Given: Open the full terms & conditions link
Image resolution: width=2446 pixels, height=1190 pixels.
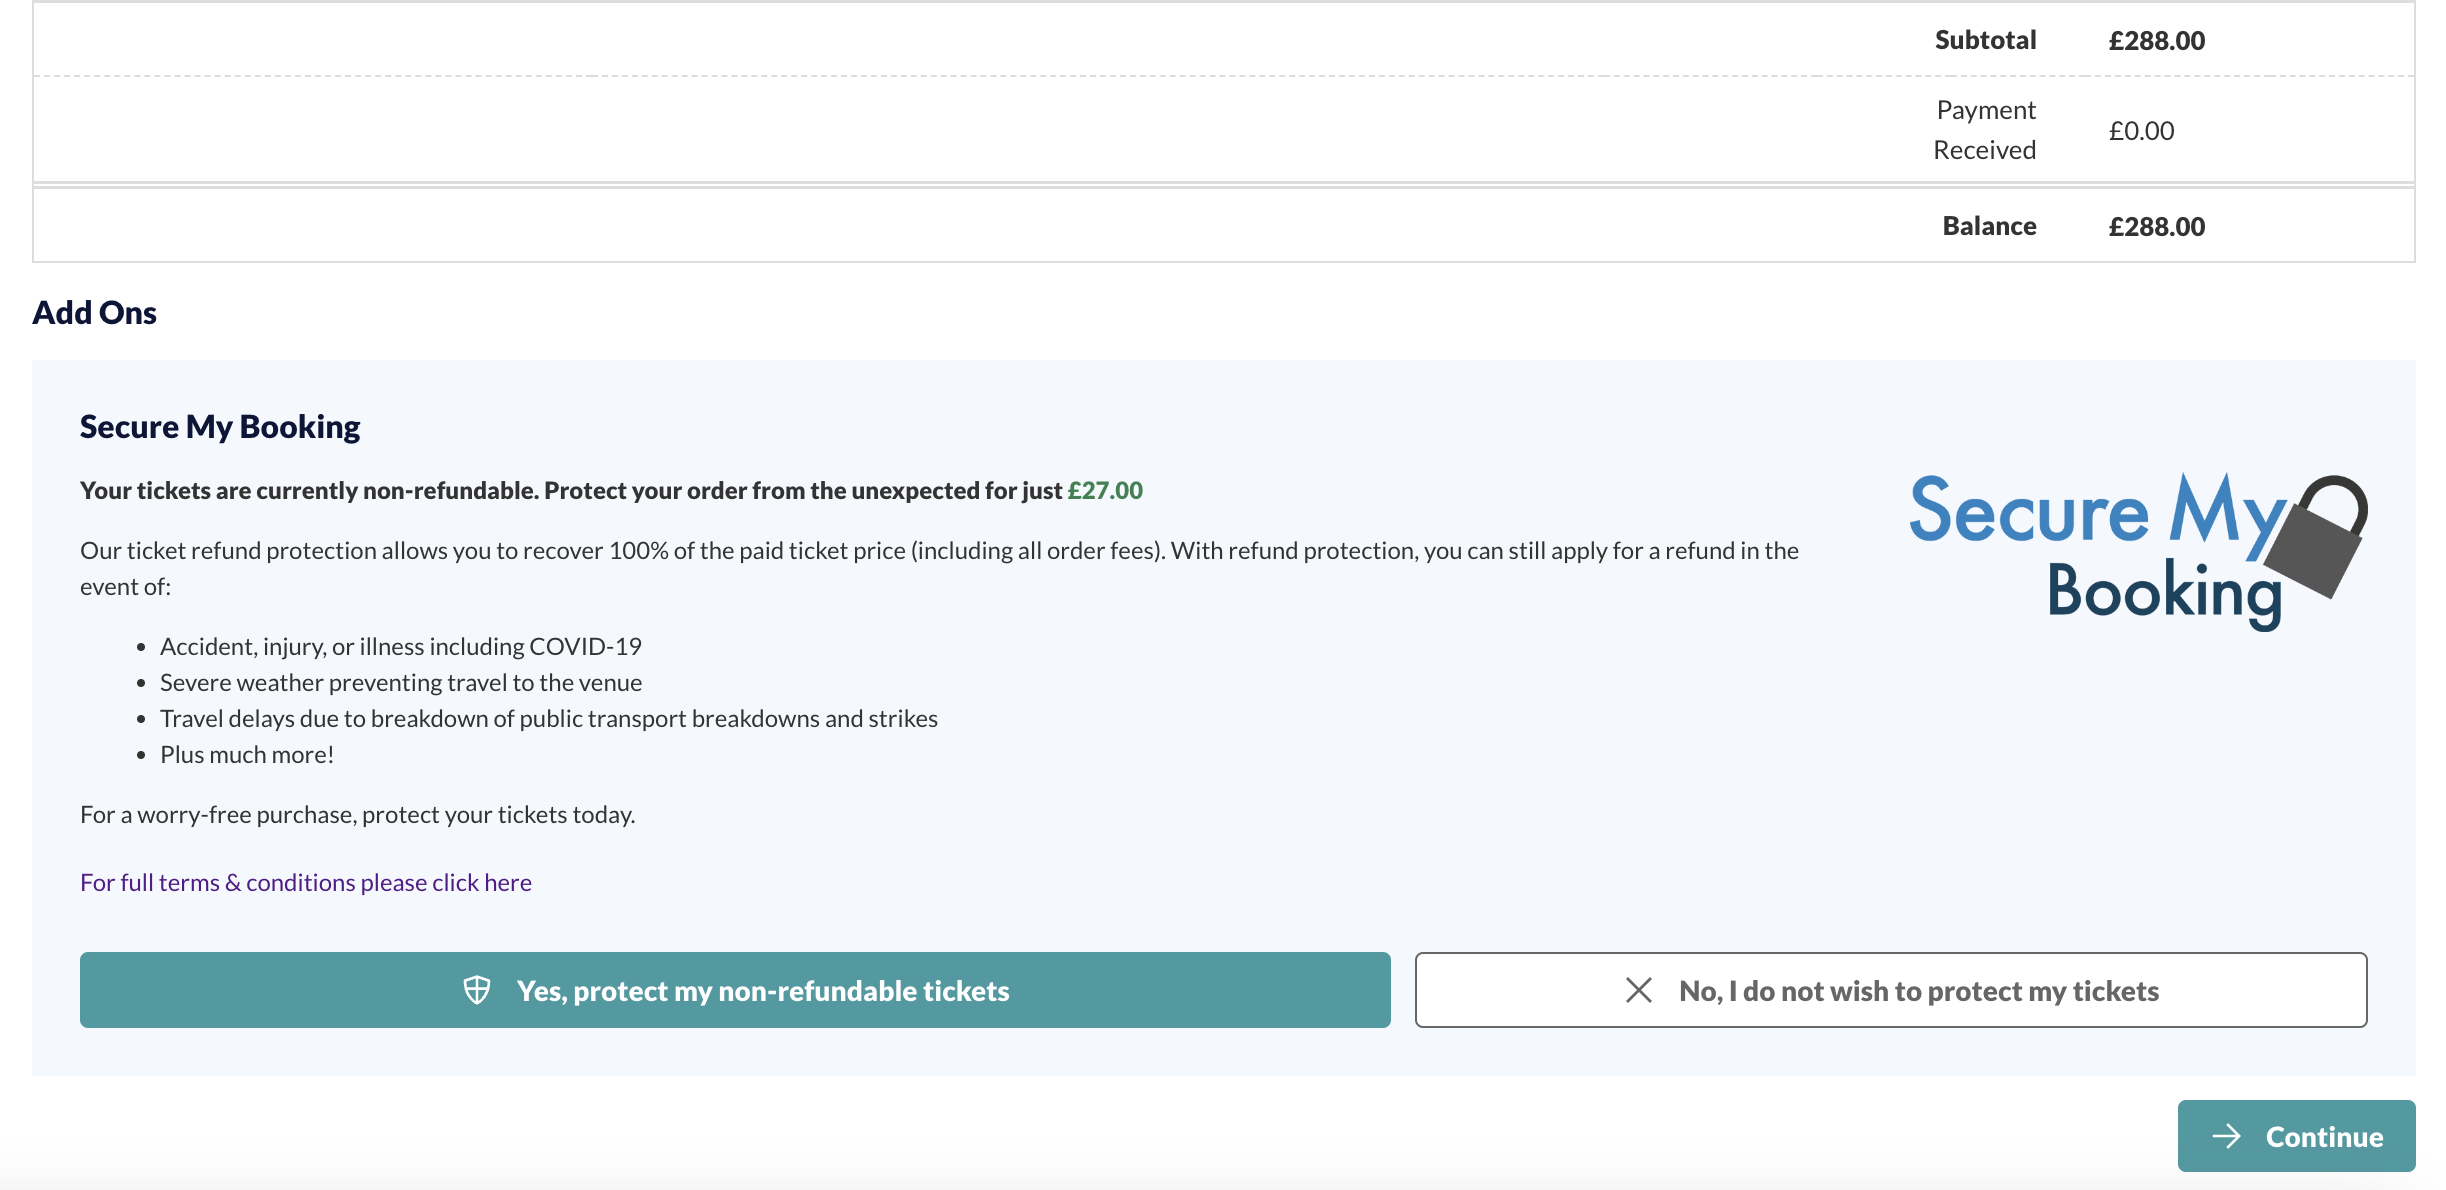Looking at the screenshot, I should pyautogui.click(x=306, y=882).
